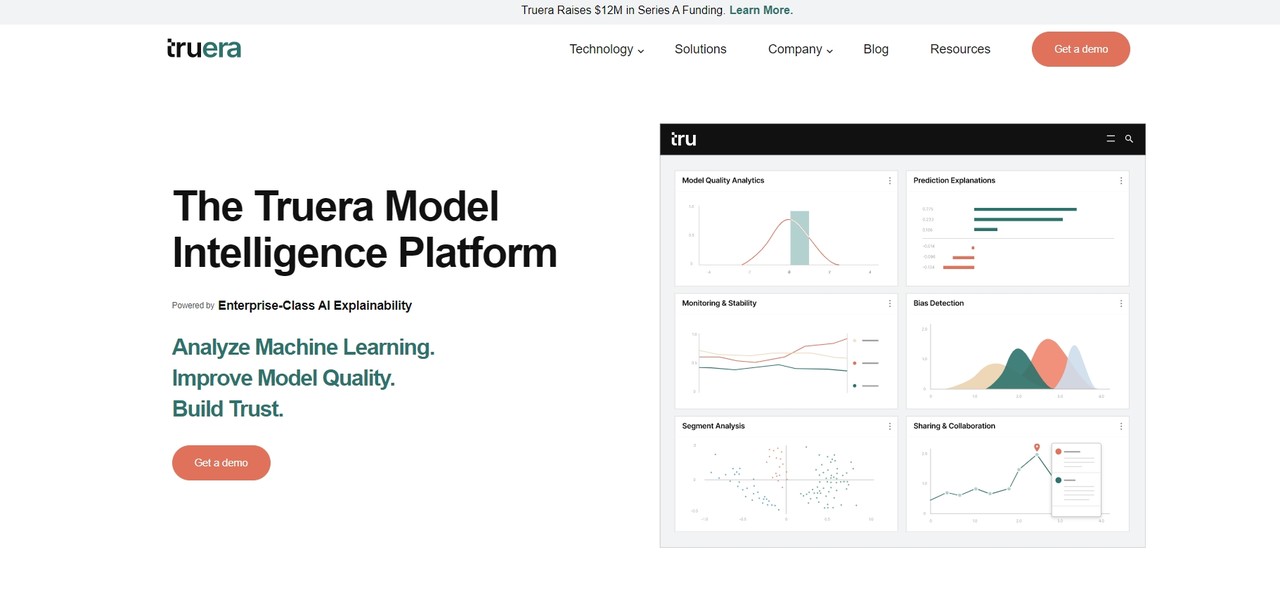Click the Truera logo in header
The height and width of the screenshot is (597, 1280).
204,48
